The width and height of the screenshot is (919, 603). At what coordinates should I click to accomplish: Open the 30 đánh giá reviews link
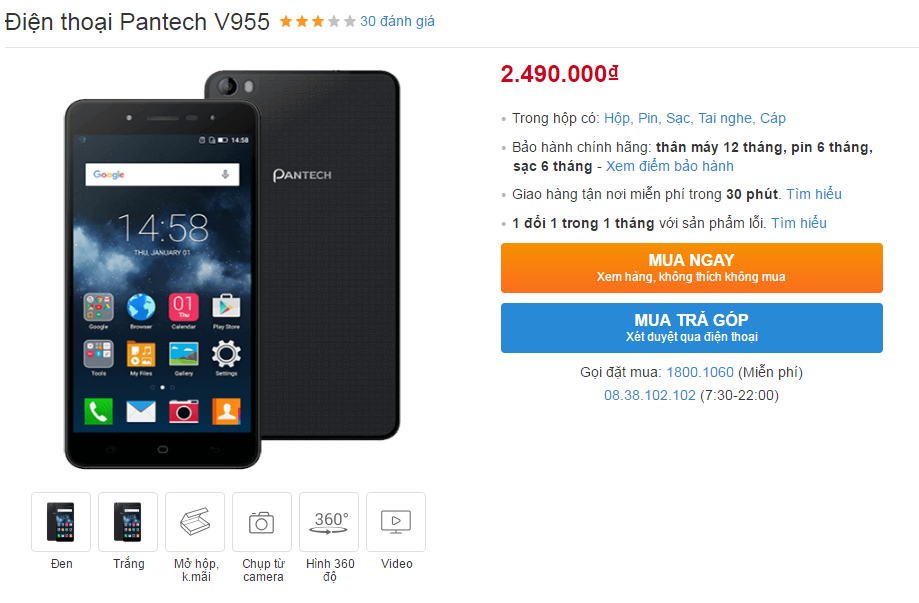tap(399, 21)
